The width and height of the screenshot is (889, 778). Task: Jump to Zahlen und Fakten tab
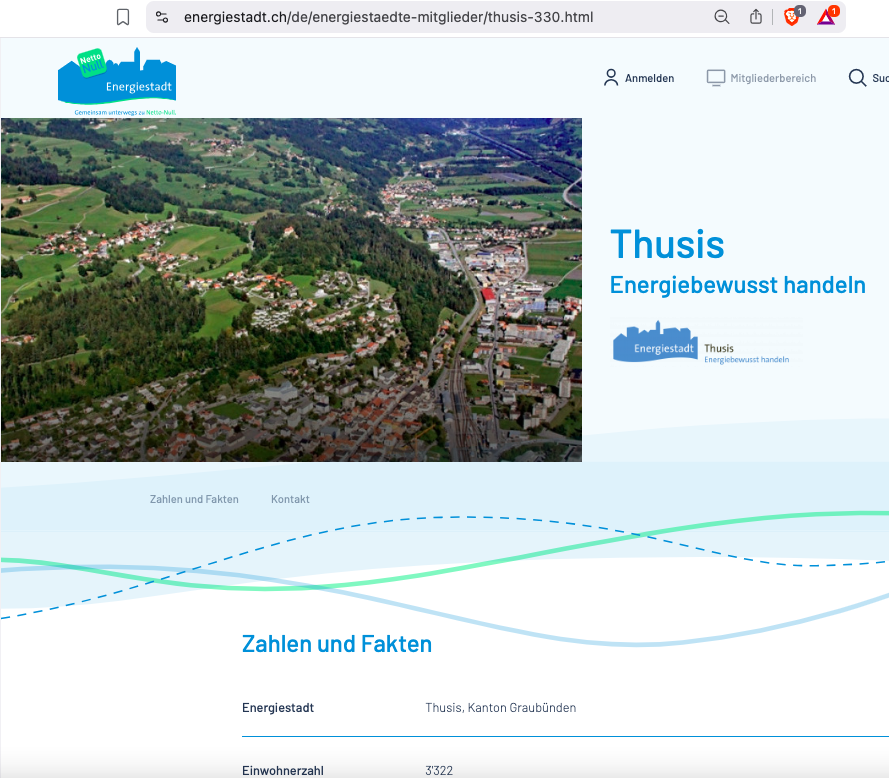[194, 499]
